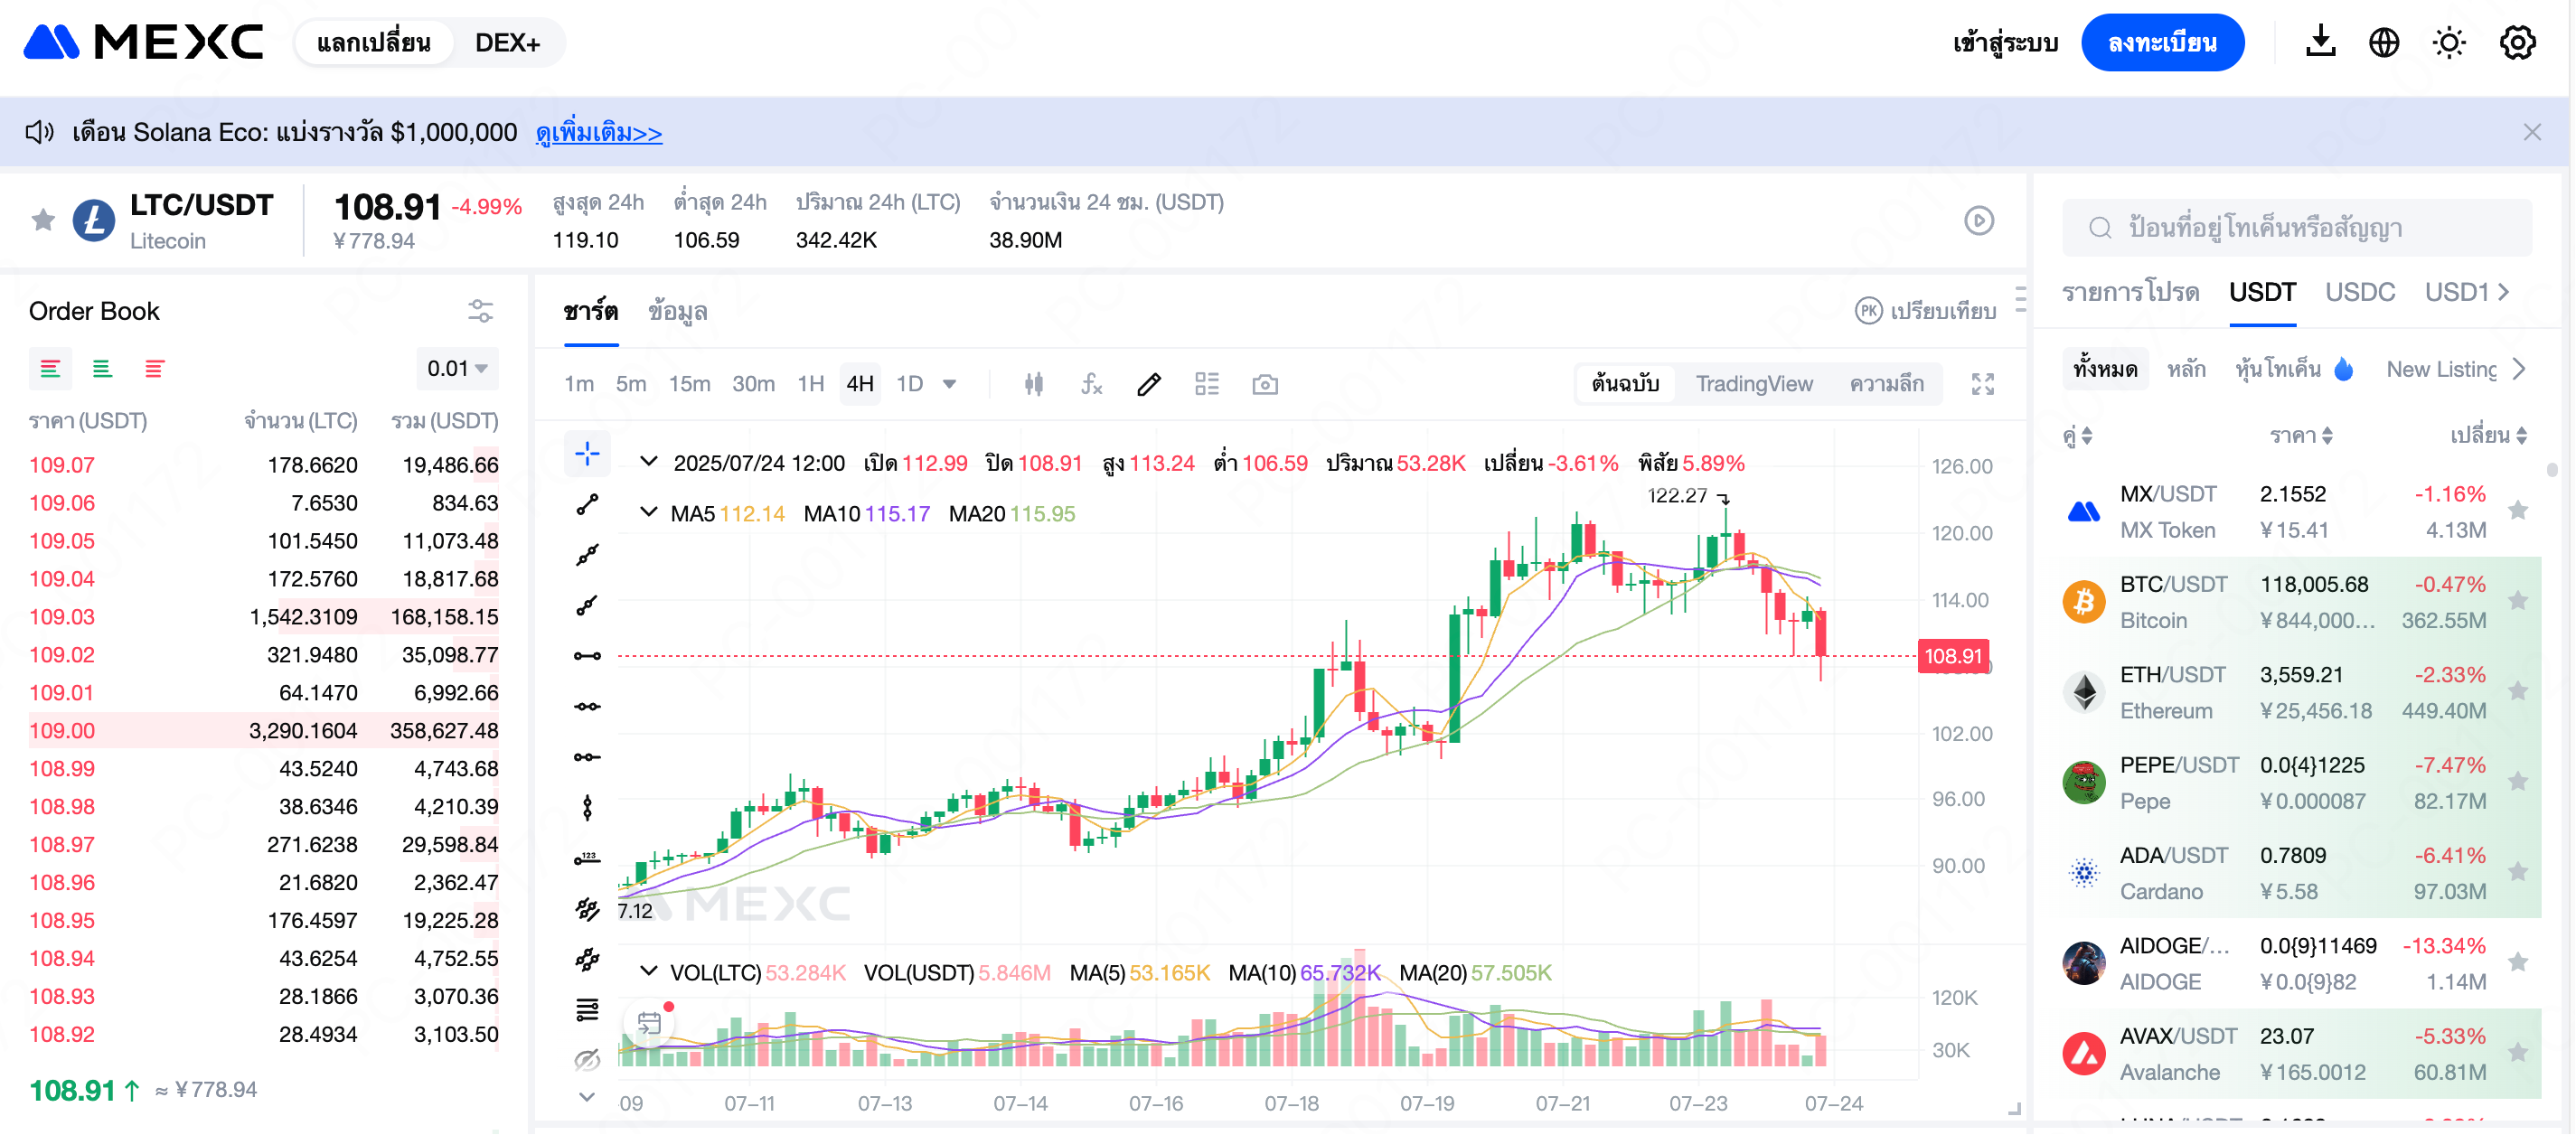Filter by หุ้นโทเค็น category
This screenshot has height=1135, width=2576.
[x=2292, y=369]
